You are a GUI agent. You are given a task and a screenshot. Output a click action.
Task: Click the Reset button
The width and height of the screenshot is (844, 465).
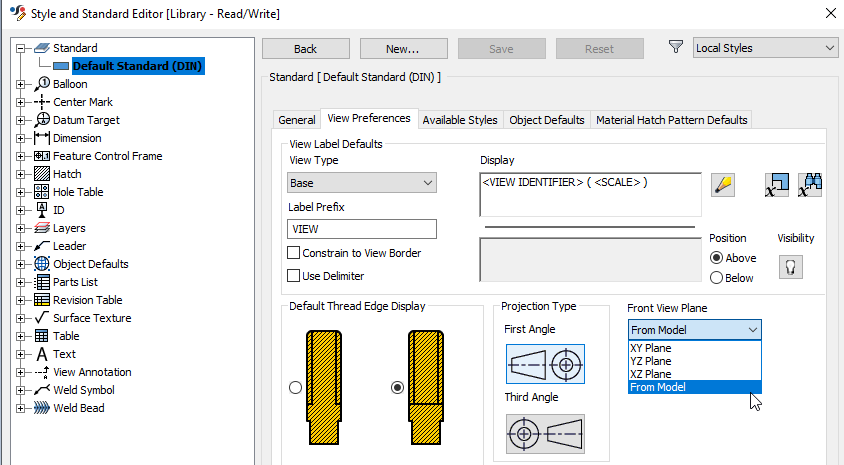point(600,48)
